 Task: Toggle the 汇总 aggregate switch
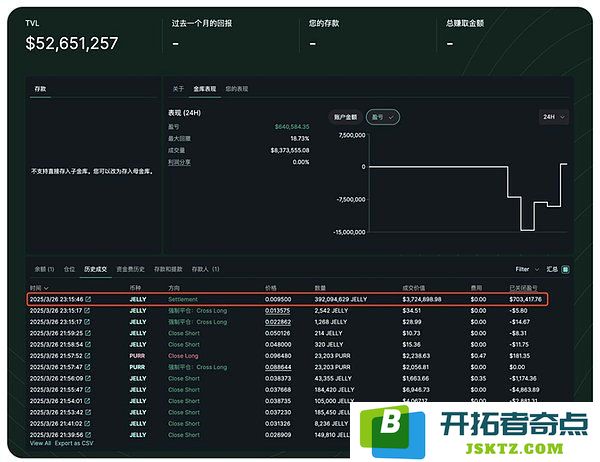(565, 269)
